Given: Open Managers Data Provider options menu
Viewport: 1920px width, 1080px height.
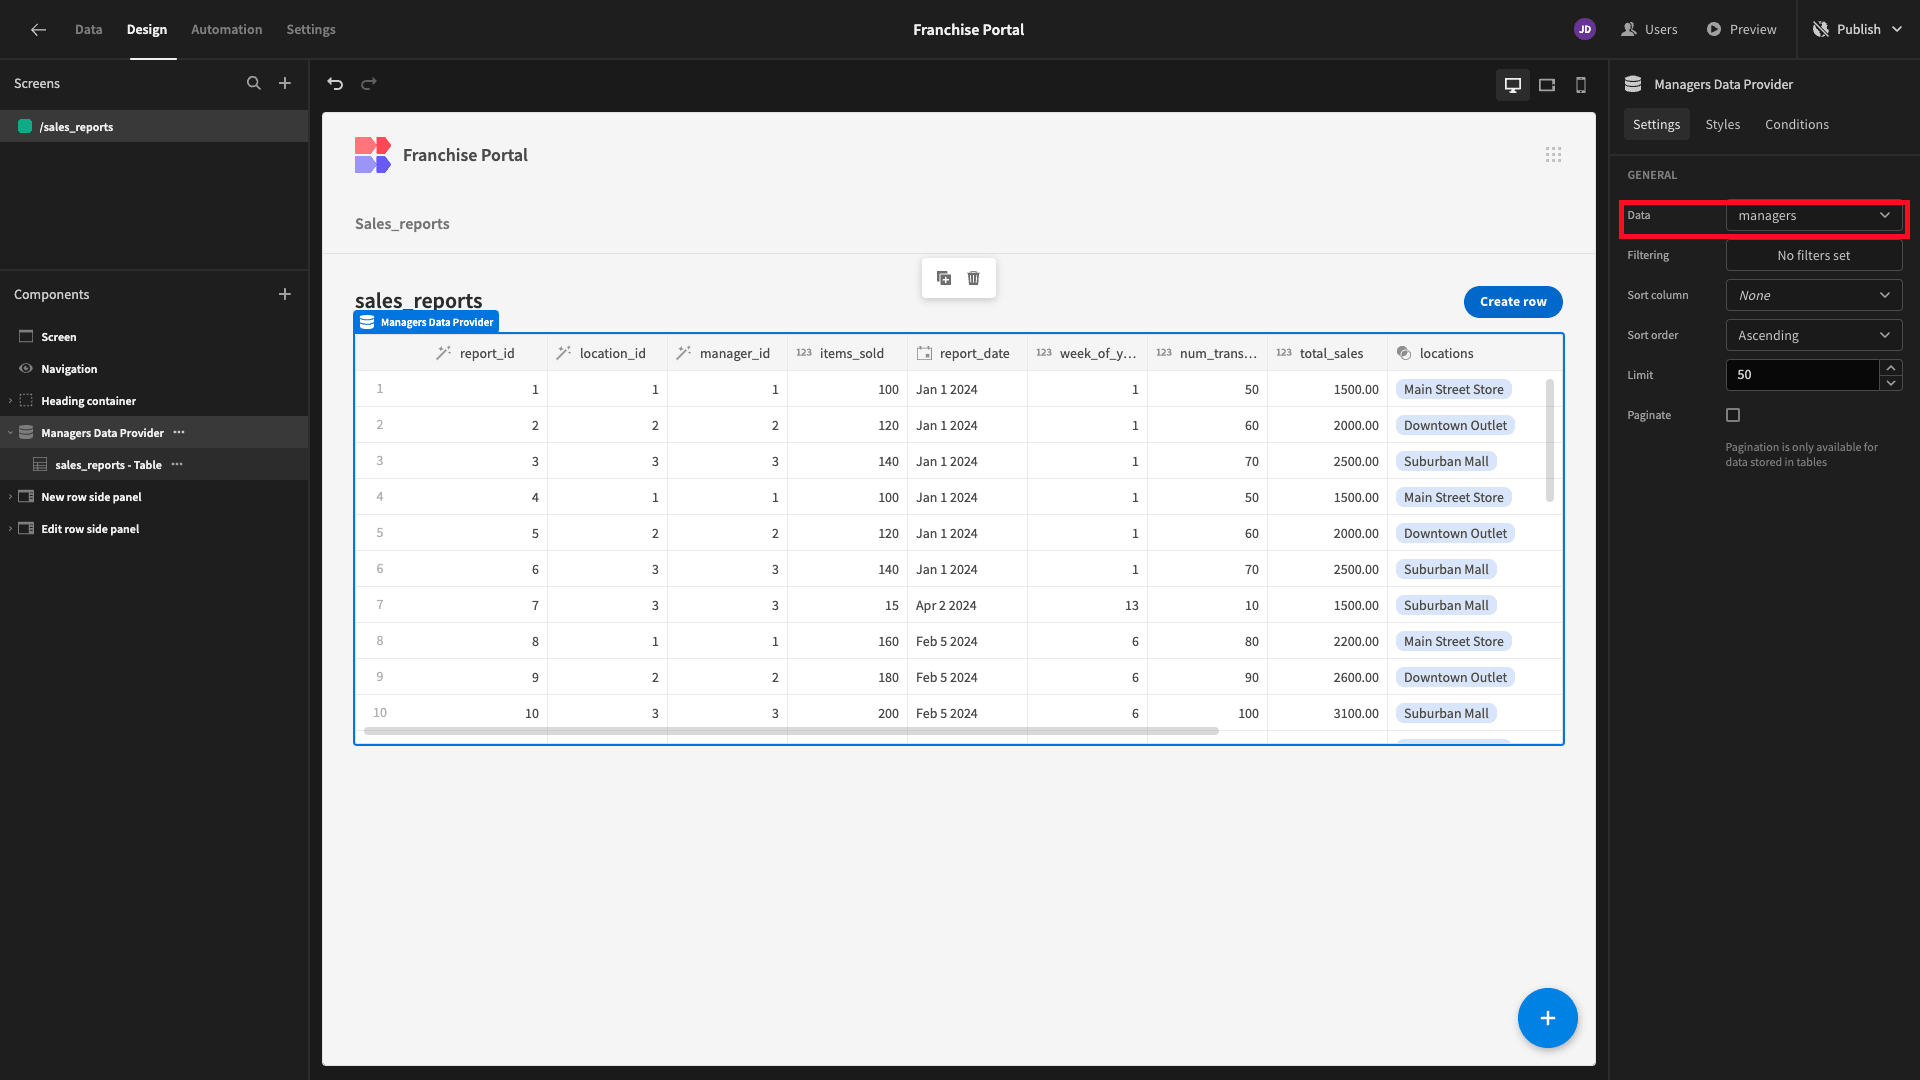Looking at the screenshot, I should click(179, 432).
